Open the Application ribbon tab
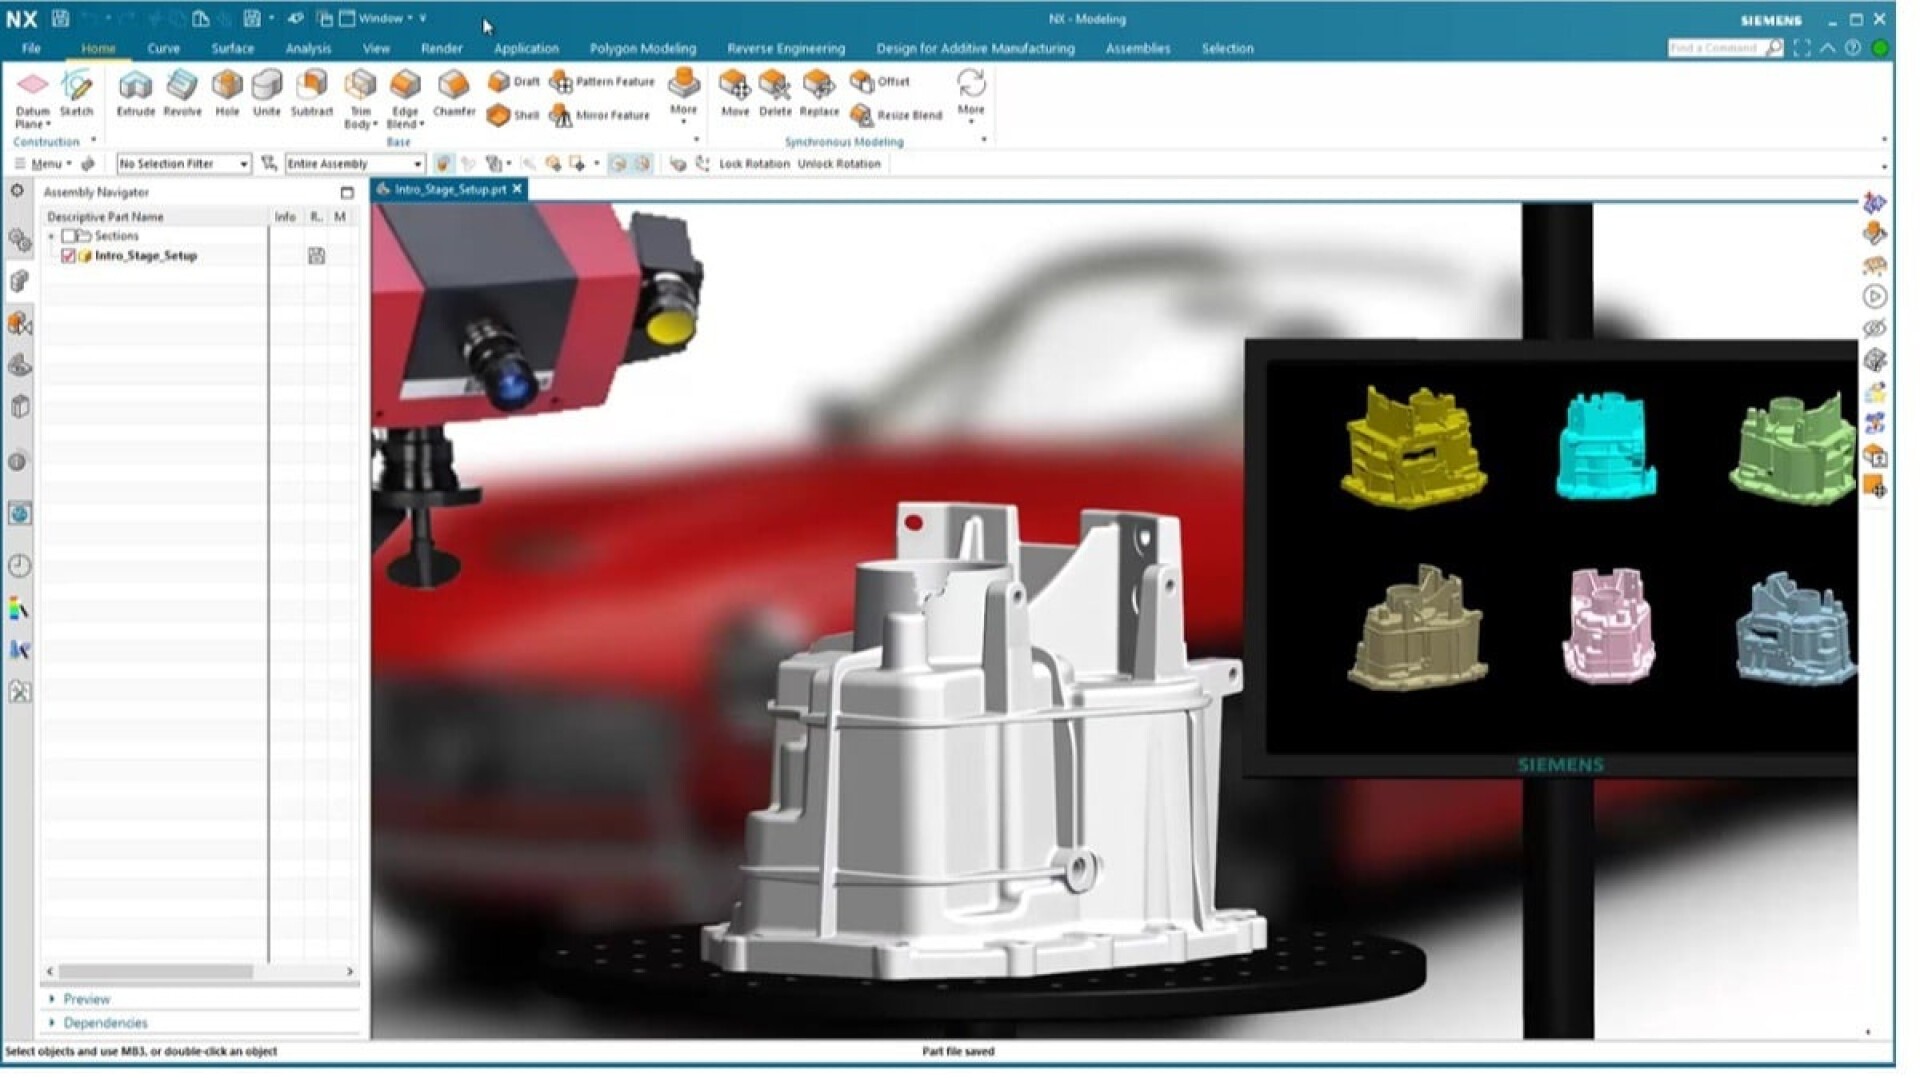 point(526,48)
